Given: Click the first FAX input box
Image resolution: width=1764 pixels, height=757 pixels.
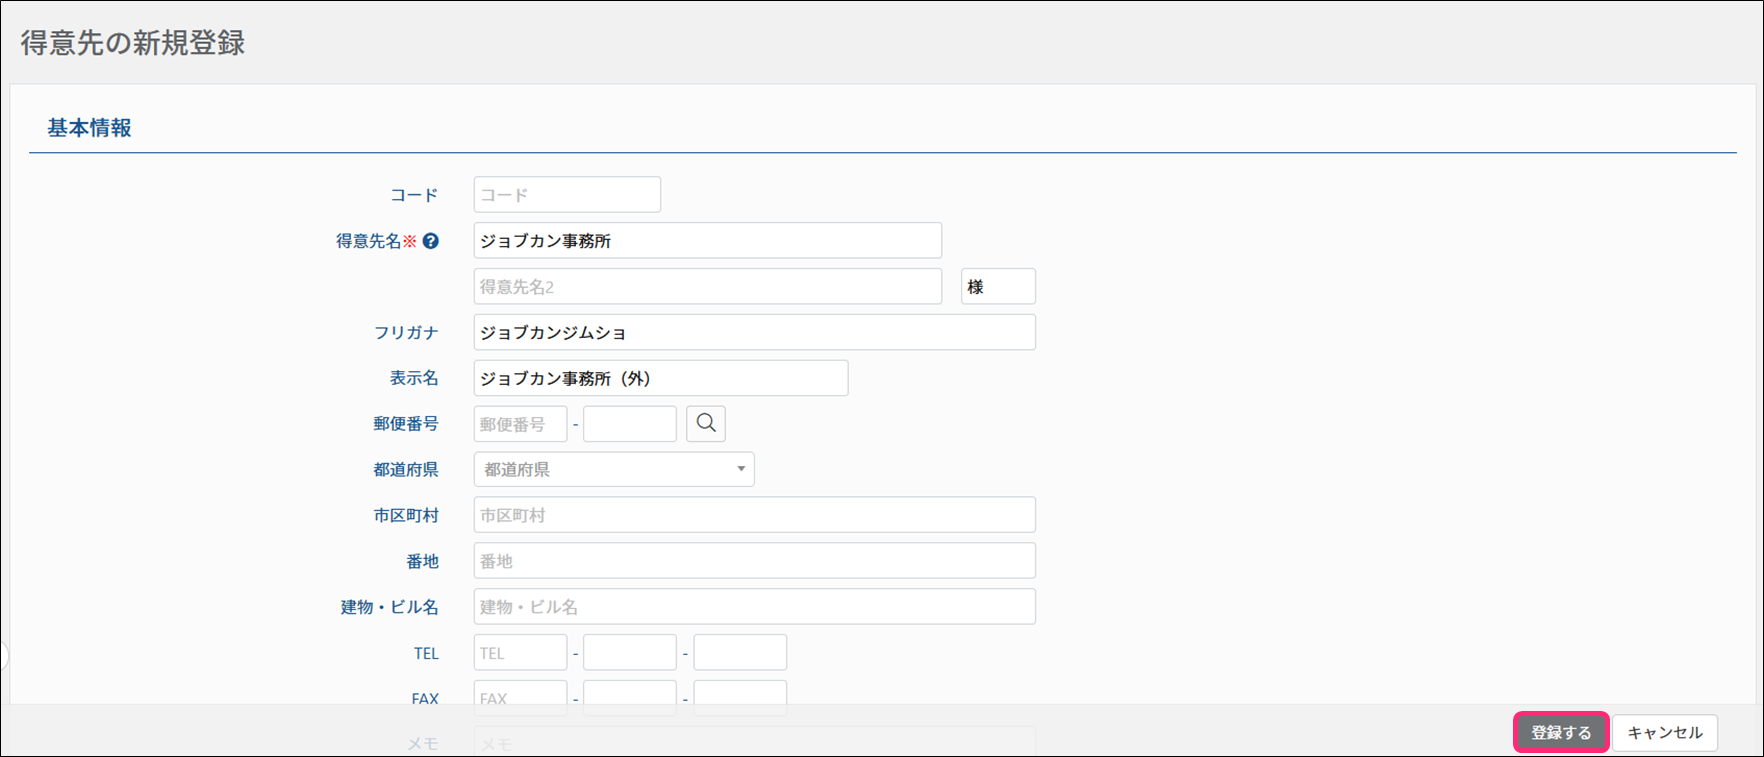Looking at the screenshot, I should pos(520,693).
